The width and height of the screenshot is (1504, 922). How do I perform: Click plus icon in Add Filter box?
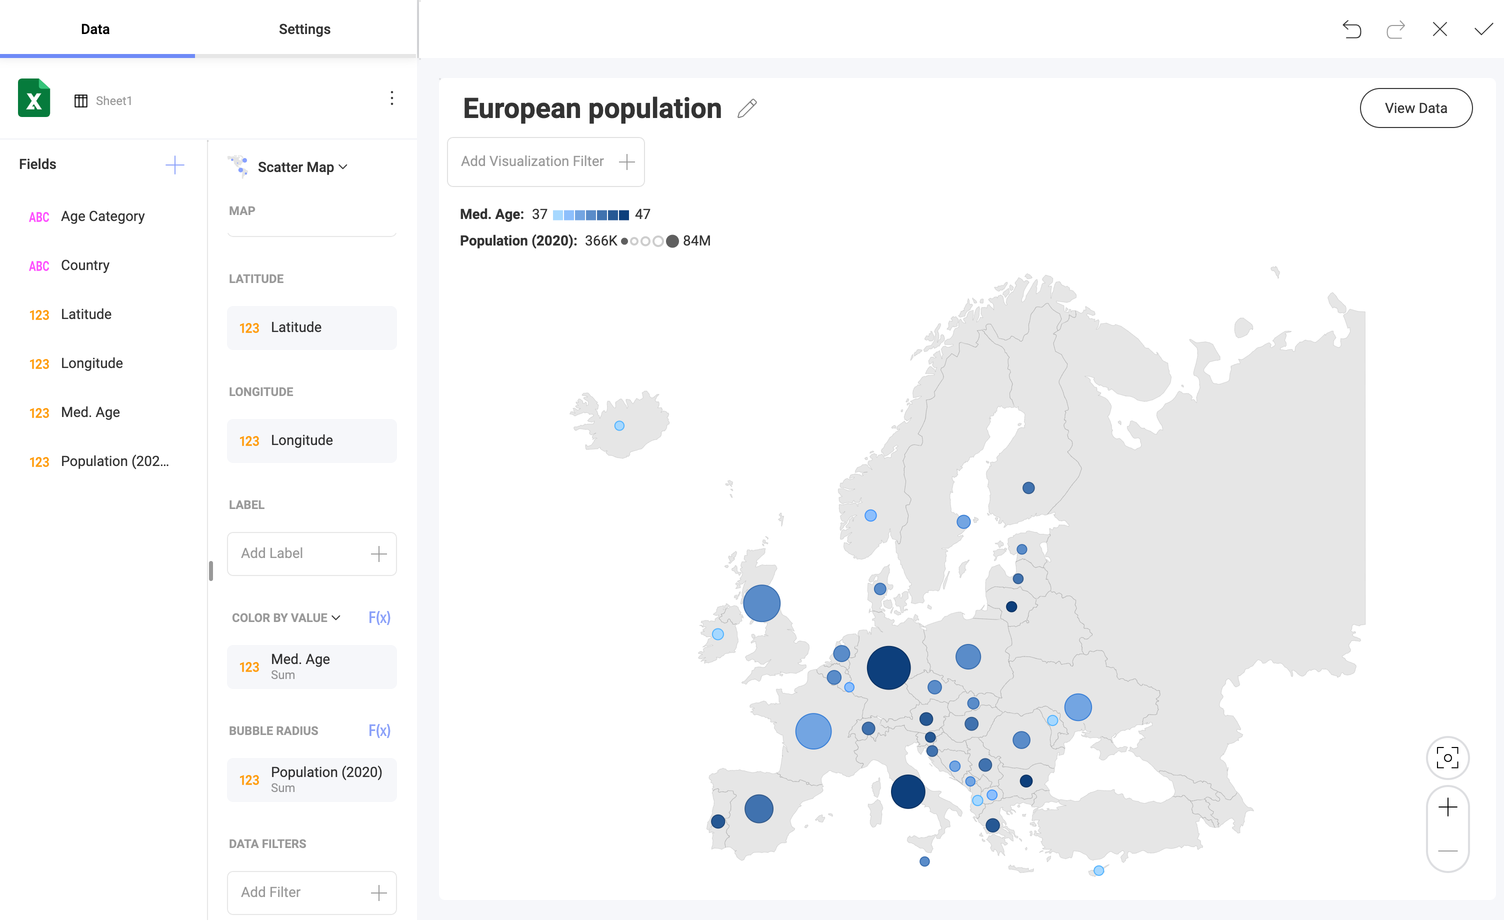click(379, 893)
